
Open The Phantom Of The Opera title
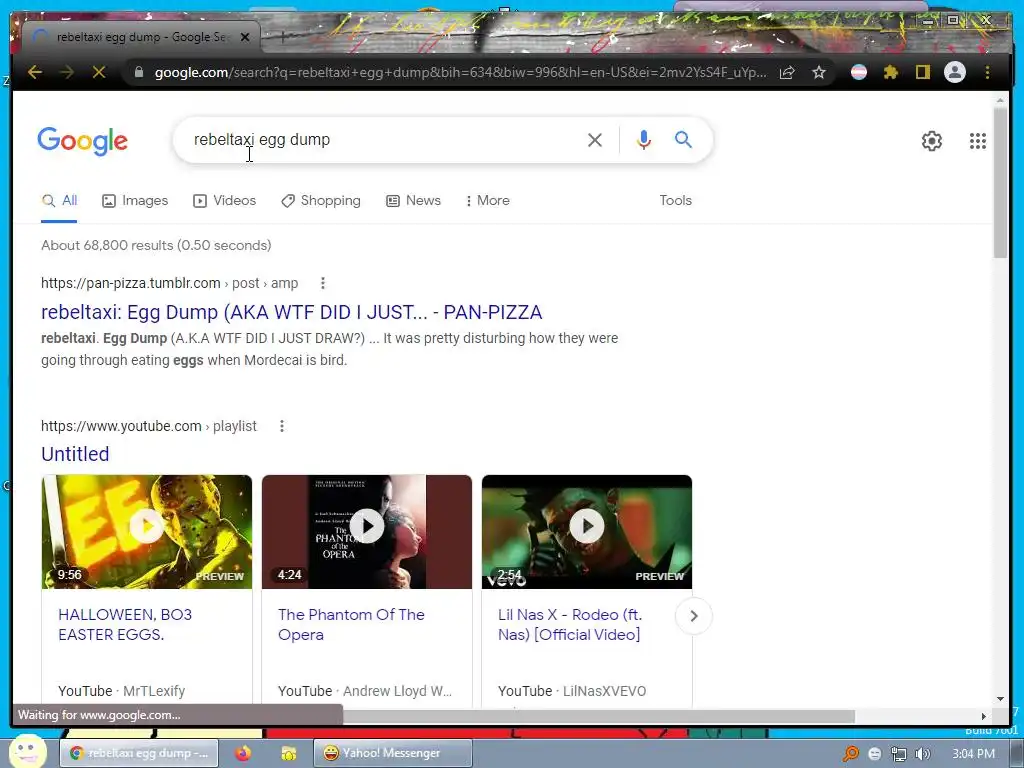pyautogui.click(x=351, y=624)
